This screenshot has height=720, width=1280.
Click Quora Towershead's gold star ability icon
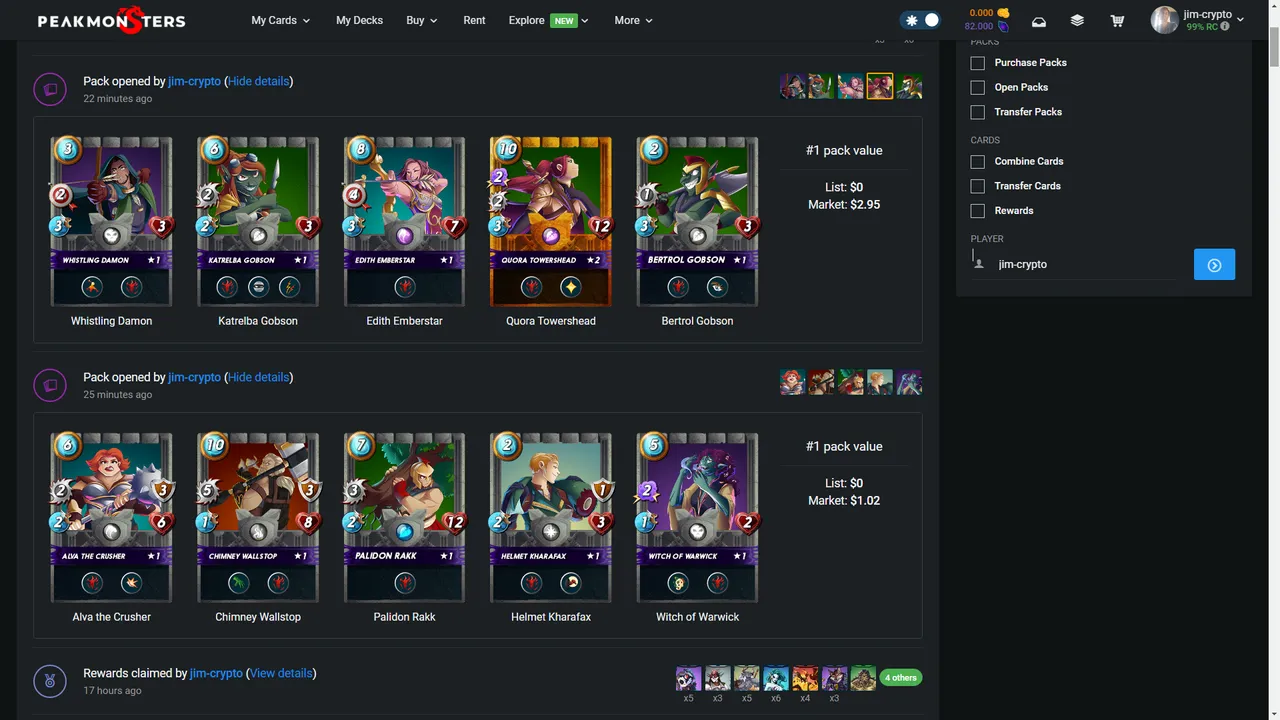570,287
